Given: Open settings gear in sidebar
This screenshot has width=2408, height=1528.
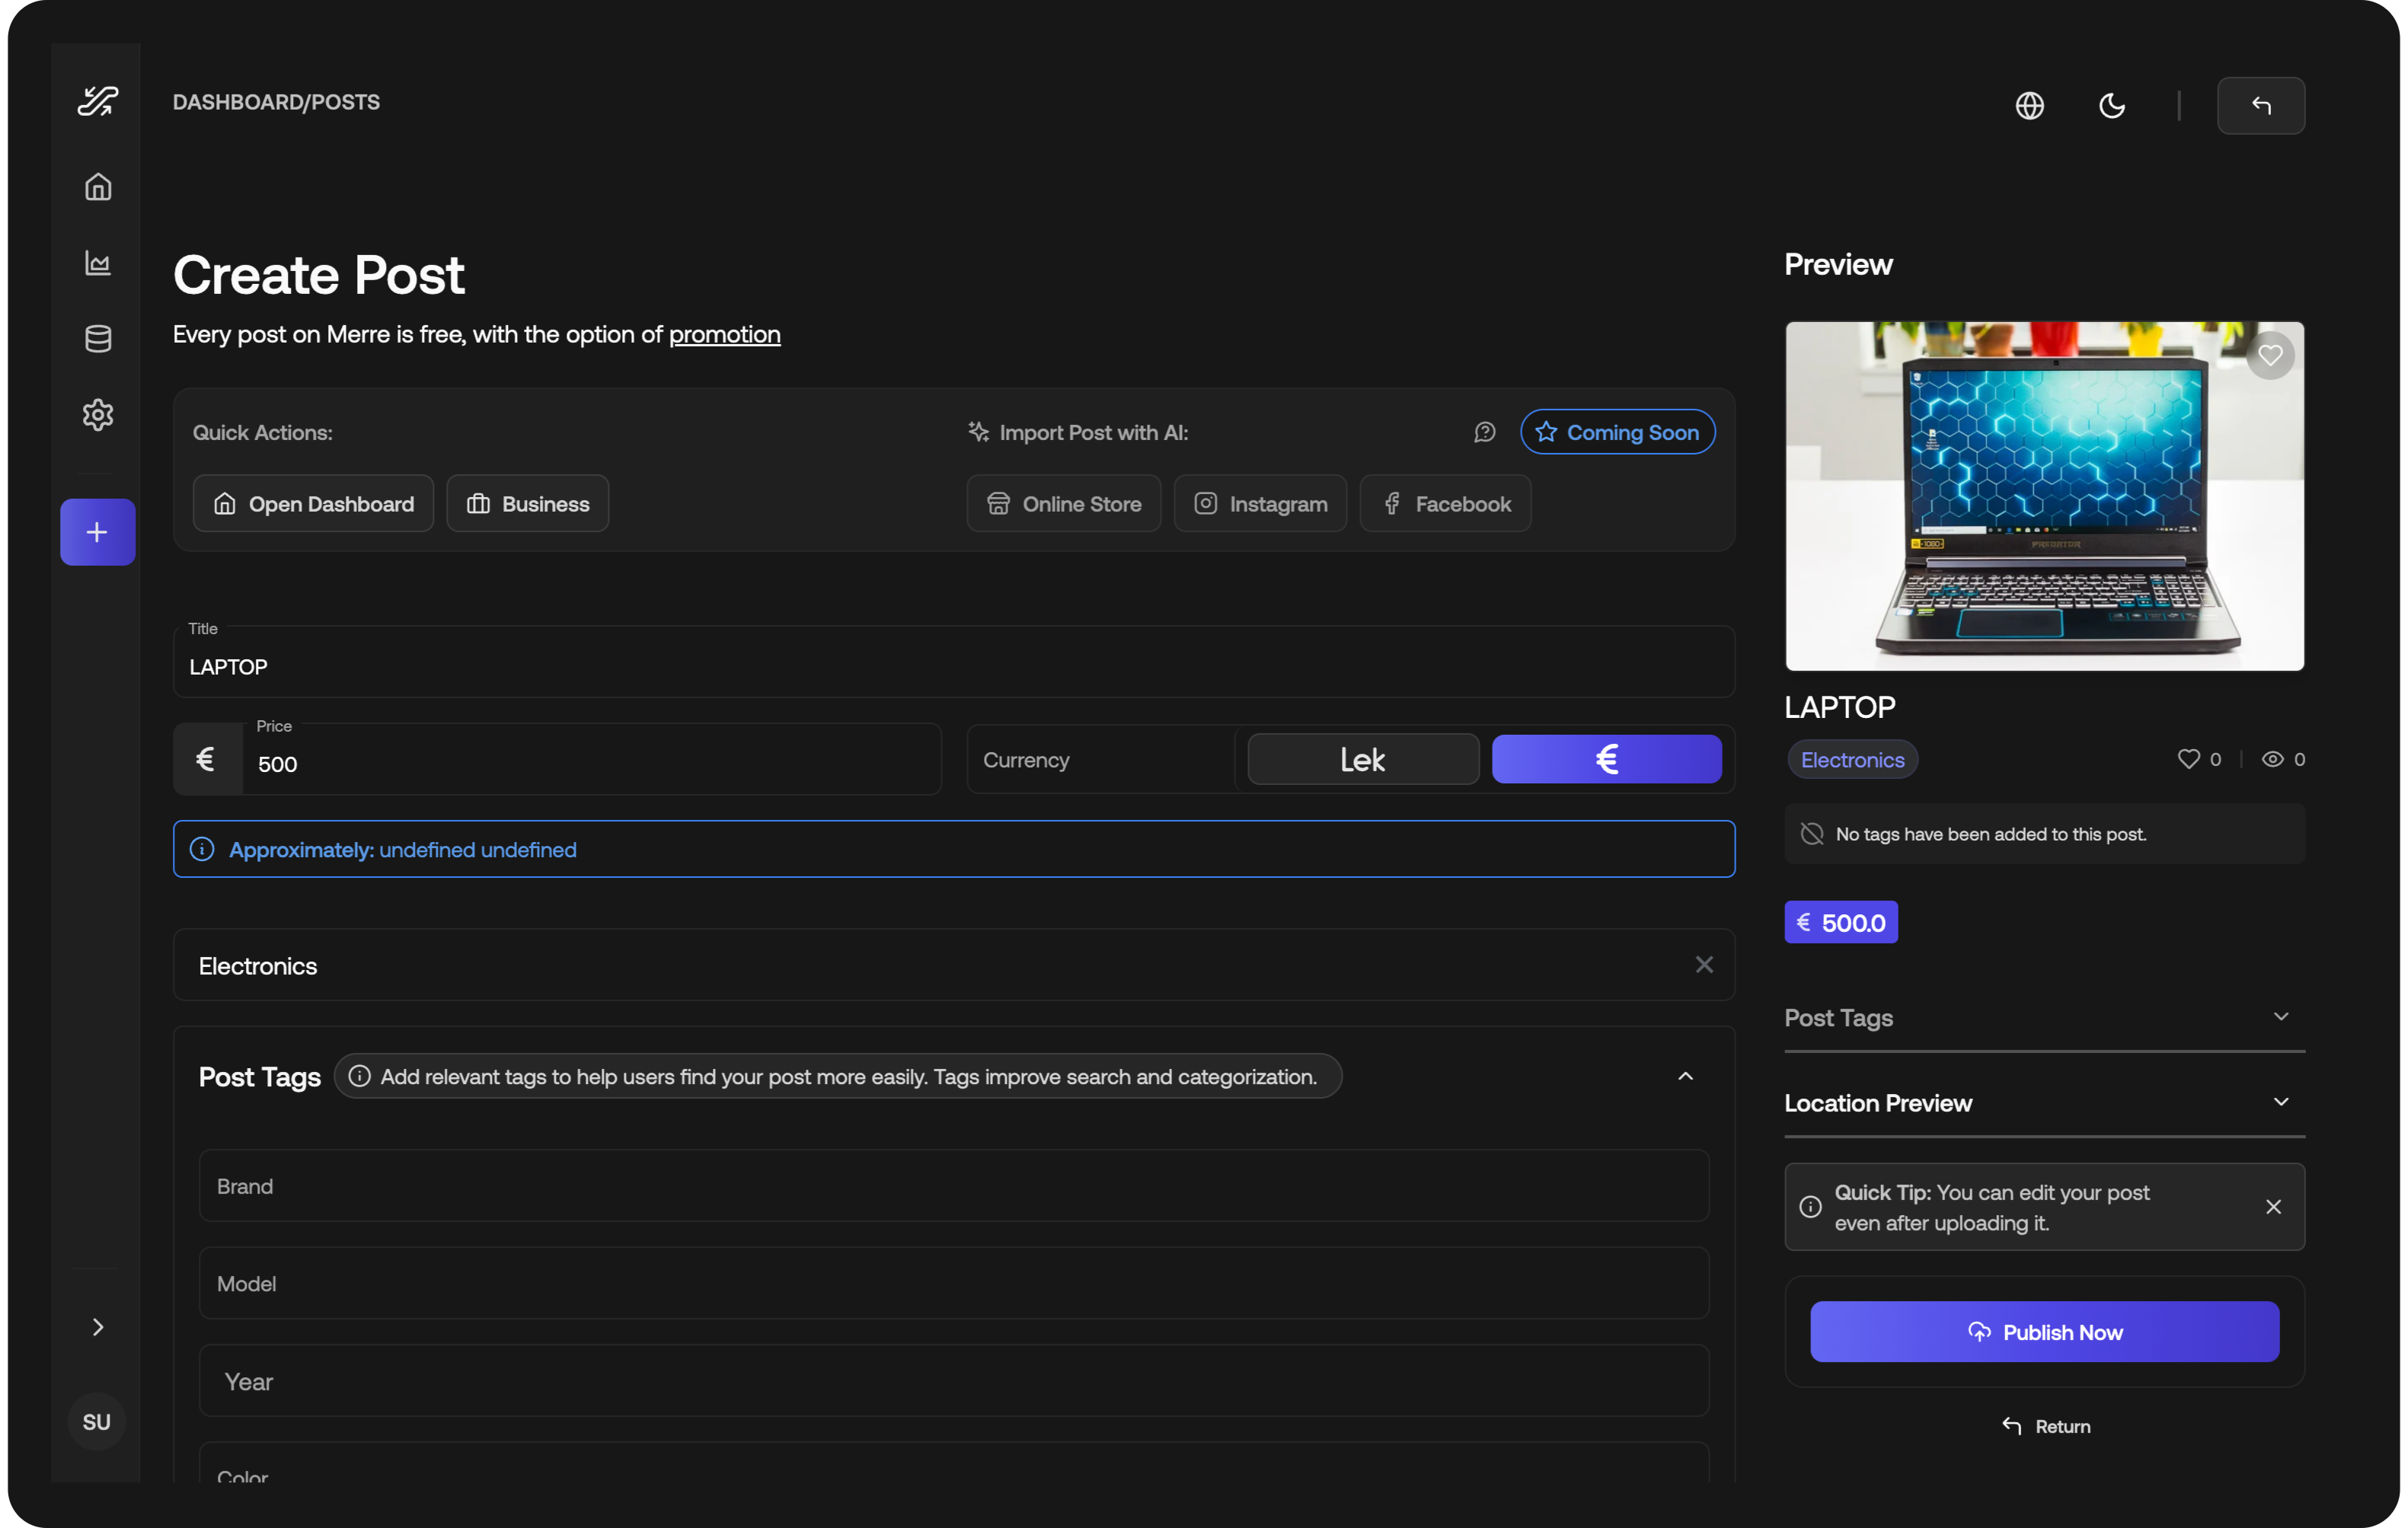Looking at the screenshot, I should pos(98,415).
